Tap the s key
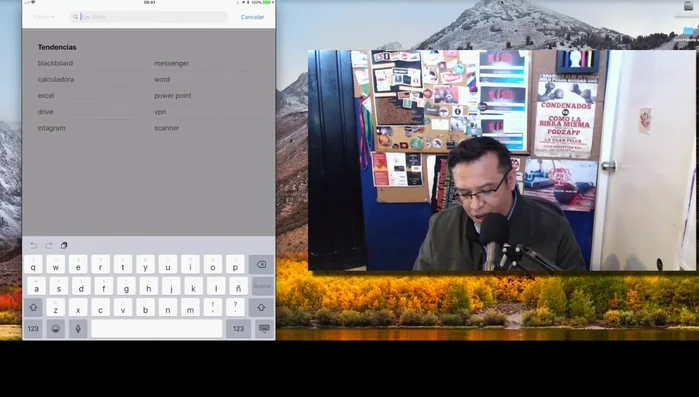699x397 pixels. point(59,286)
